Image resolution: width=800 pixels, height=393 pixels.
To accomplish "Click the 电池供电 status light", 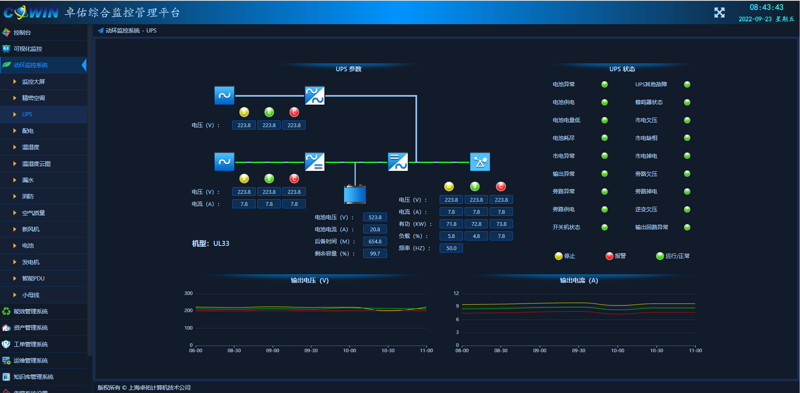I will tap(605, 102).
